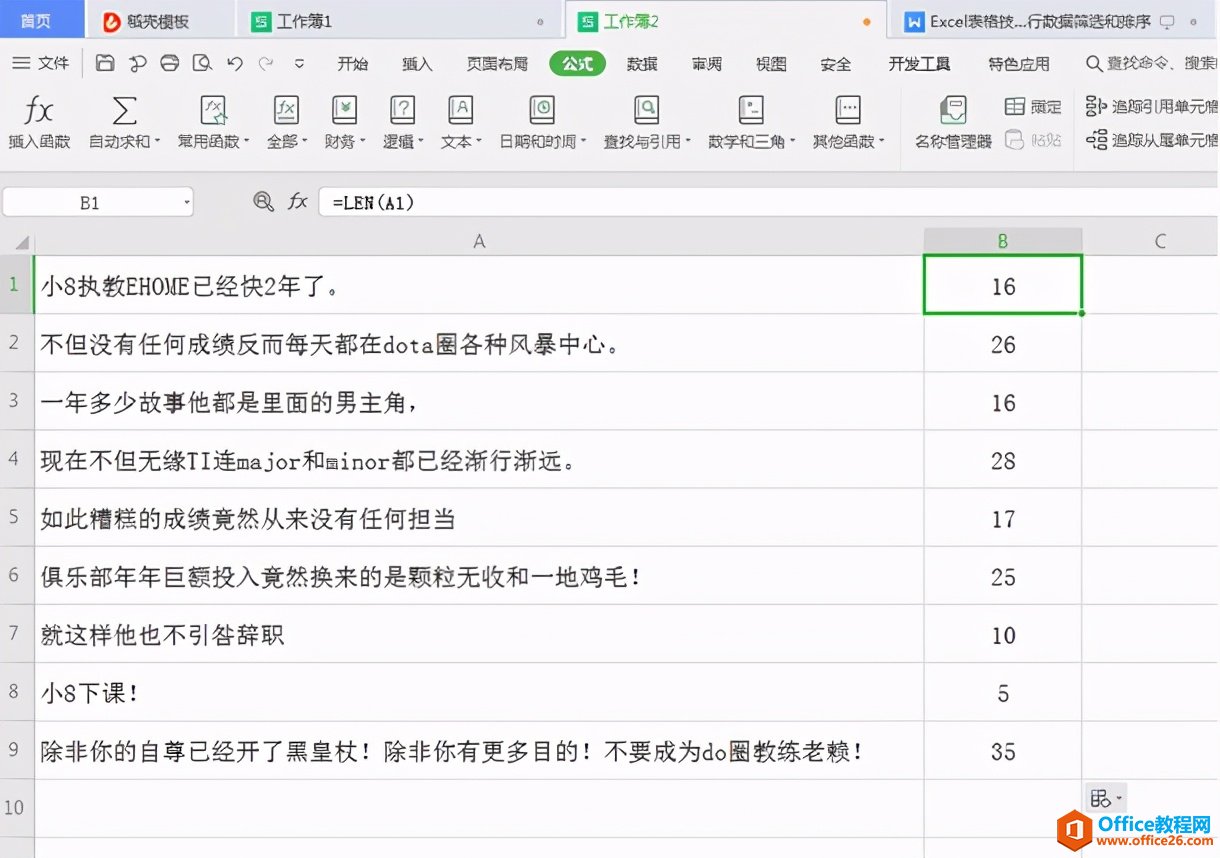
Task: Switch to the 页面布局 ribbon tab
Action: (497, 64)
